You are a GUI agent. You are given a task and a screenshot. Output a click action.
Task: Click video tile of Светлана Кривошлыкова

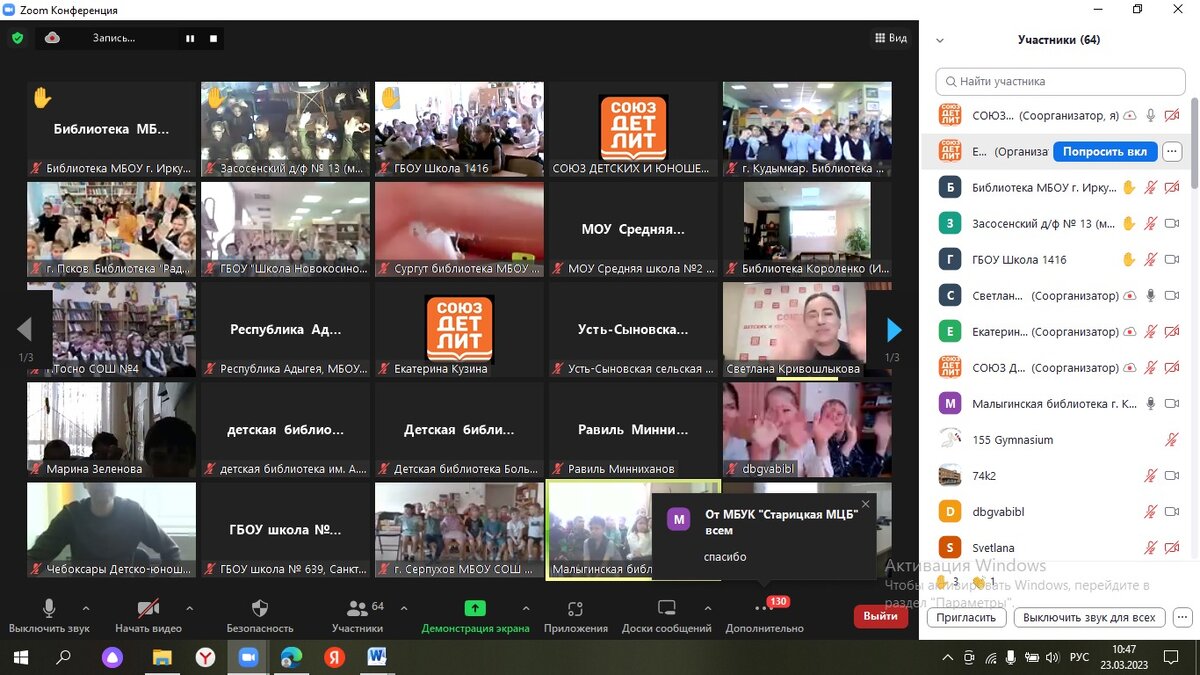click(x=807, y=329)
